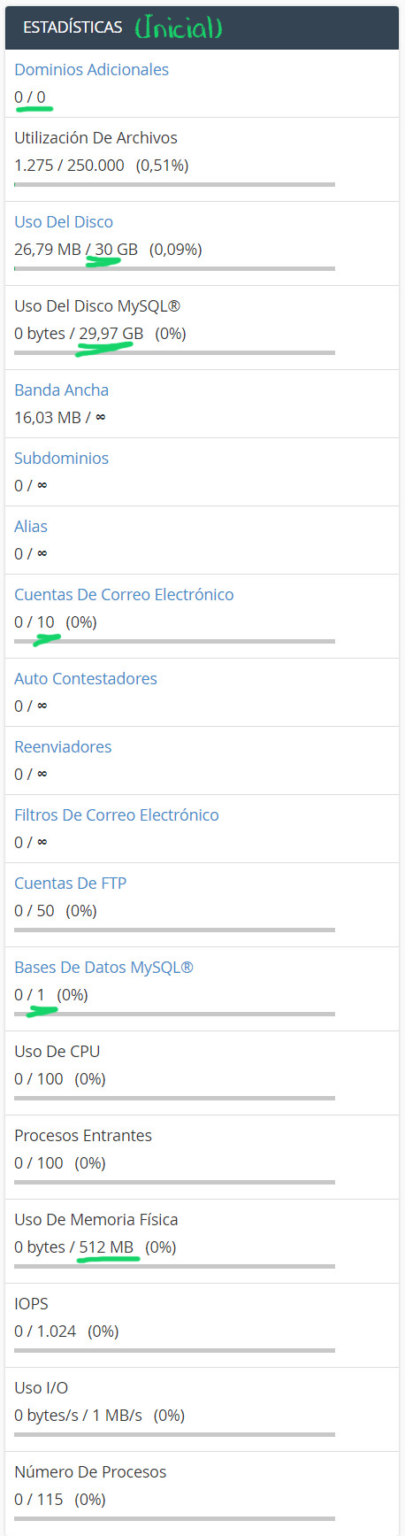
Task: Click the Uso Del Disco progress bar
Action: tap(175, 268)
